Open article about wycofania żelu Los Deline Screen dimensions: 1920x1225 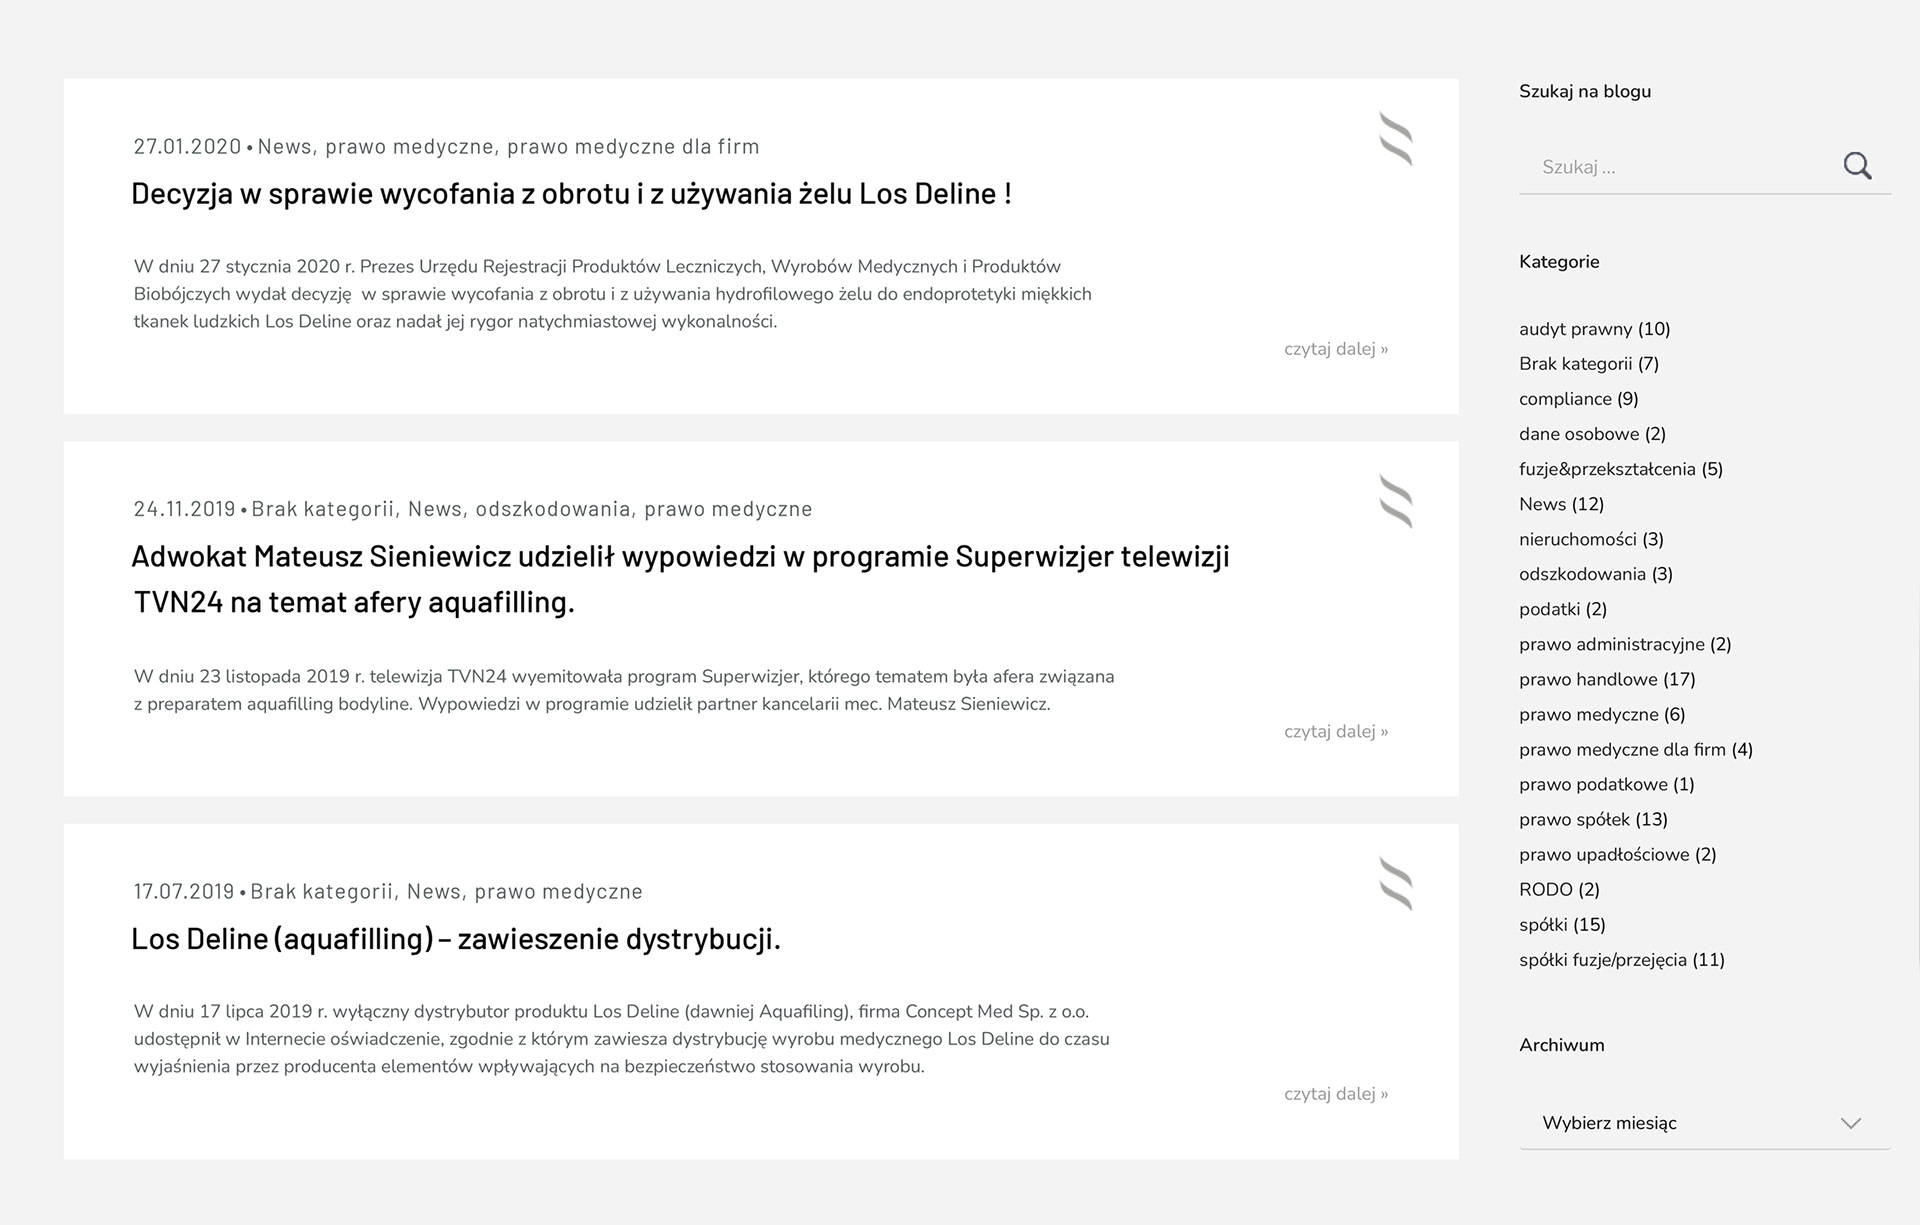pyautogui.click(x=571, y=193)
